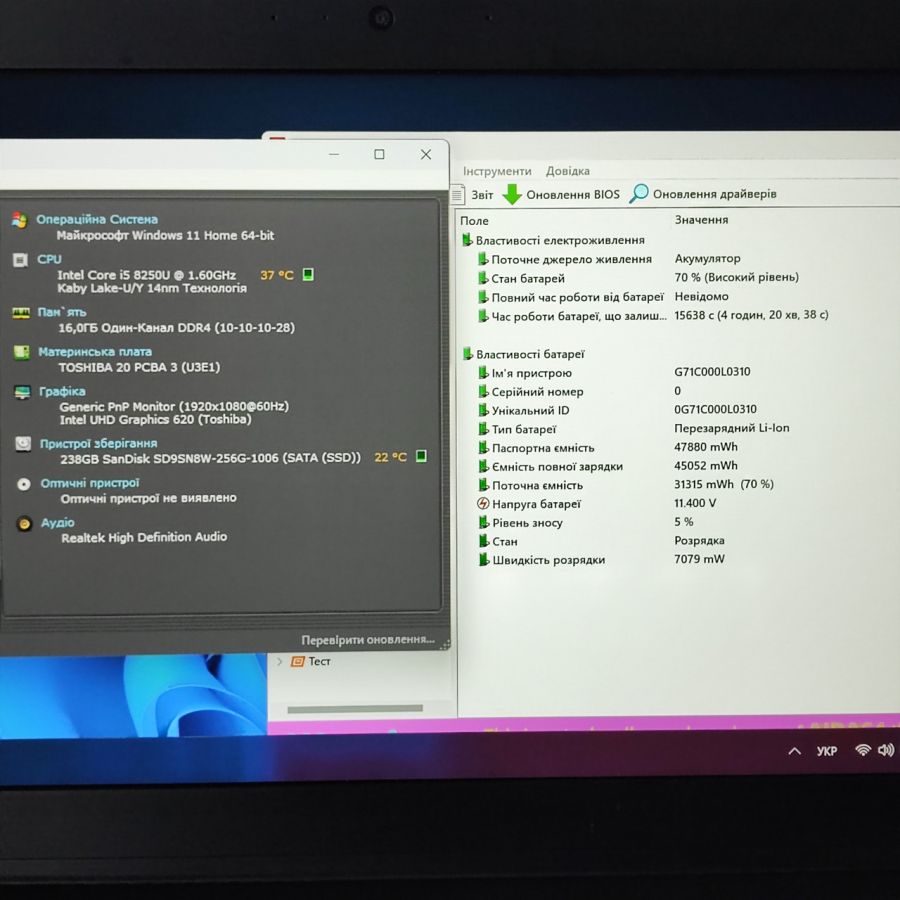
Task: Click the green CPU temperature indicator
Action: pyautogui.click(x=308, y=274)
